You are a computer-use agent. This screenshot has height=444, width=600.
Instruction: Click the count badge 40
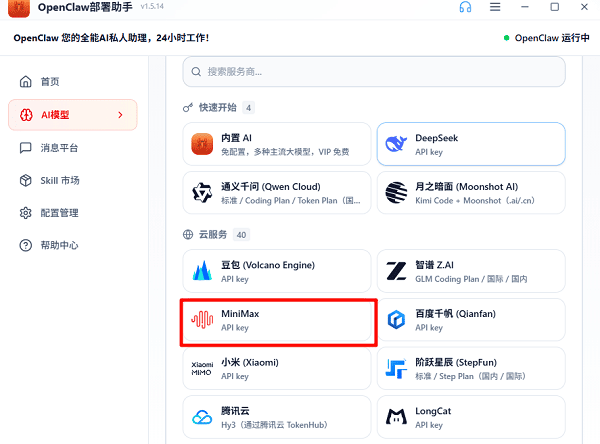tap(241, 235)
